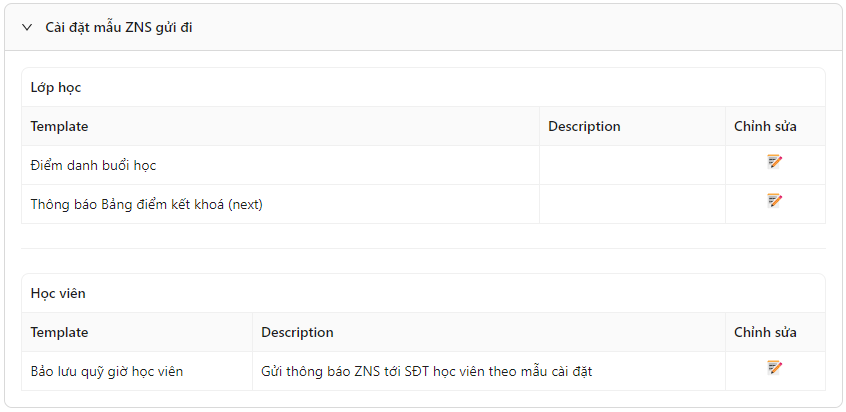The image size is (846, 412).
Task: Click Description column header in Lớp học table
Action: click(584, 126)
